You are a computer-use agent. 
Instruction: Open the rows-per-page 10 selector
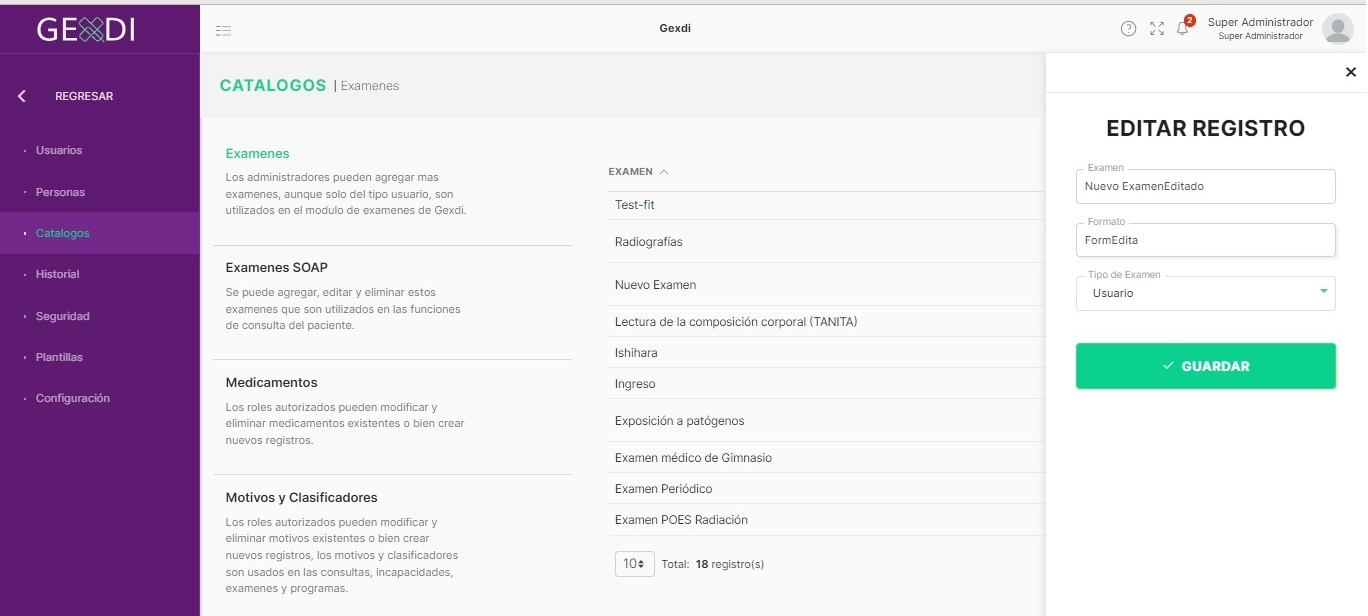[634, 564]
